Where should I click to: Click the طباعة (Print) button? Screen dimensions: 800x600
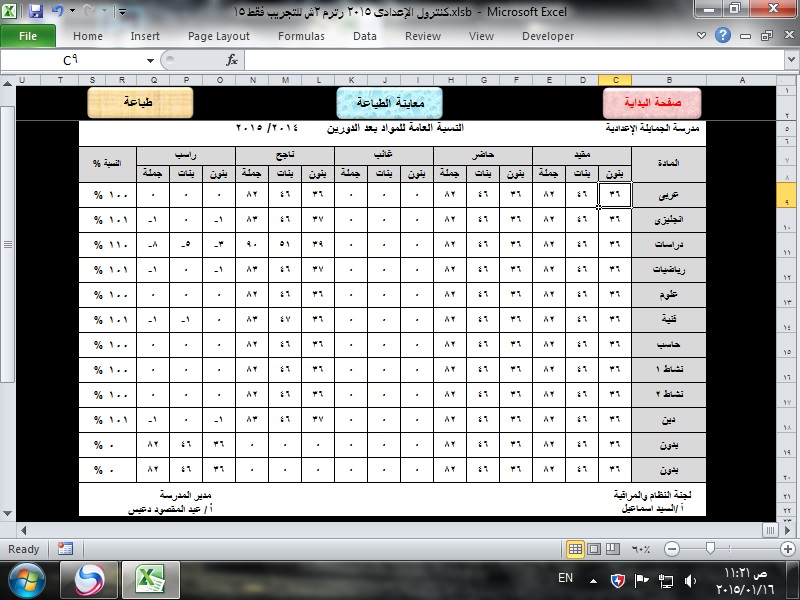tap(138, 102)
